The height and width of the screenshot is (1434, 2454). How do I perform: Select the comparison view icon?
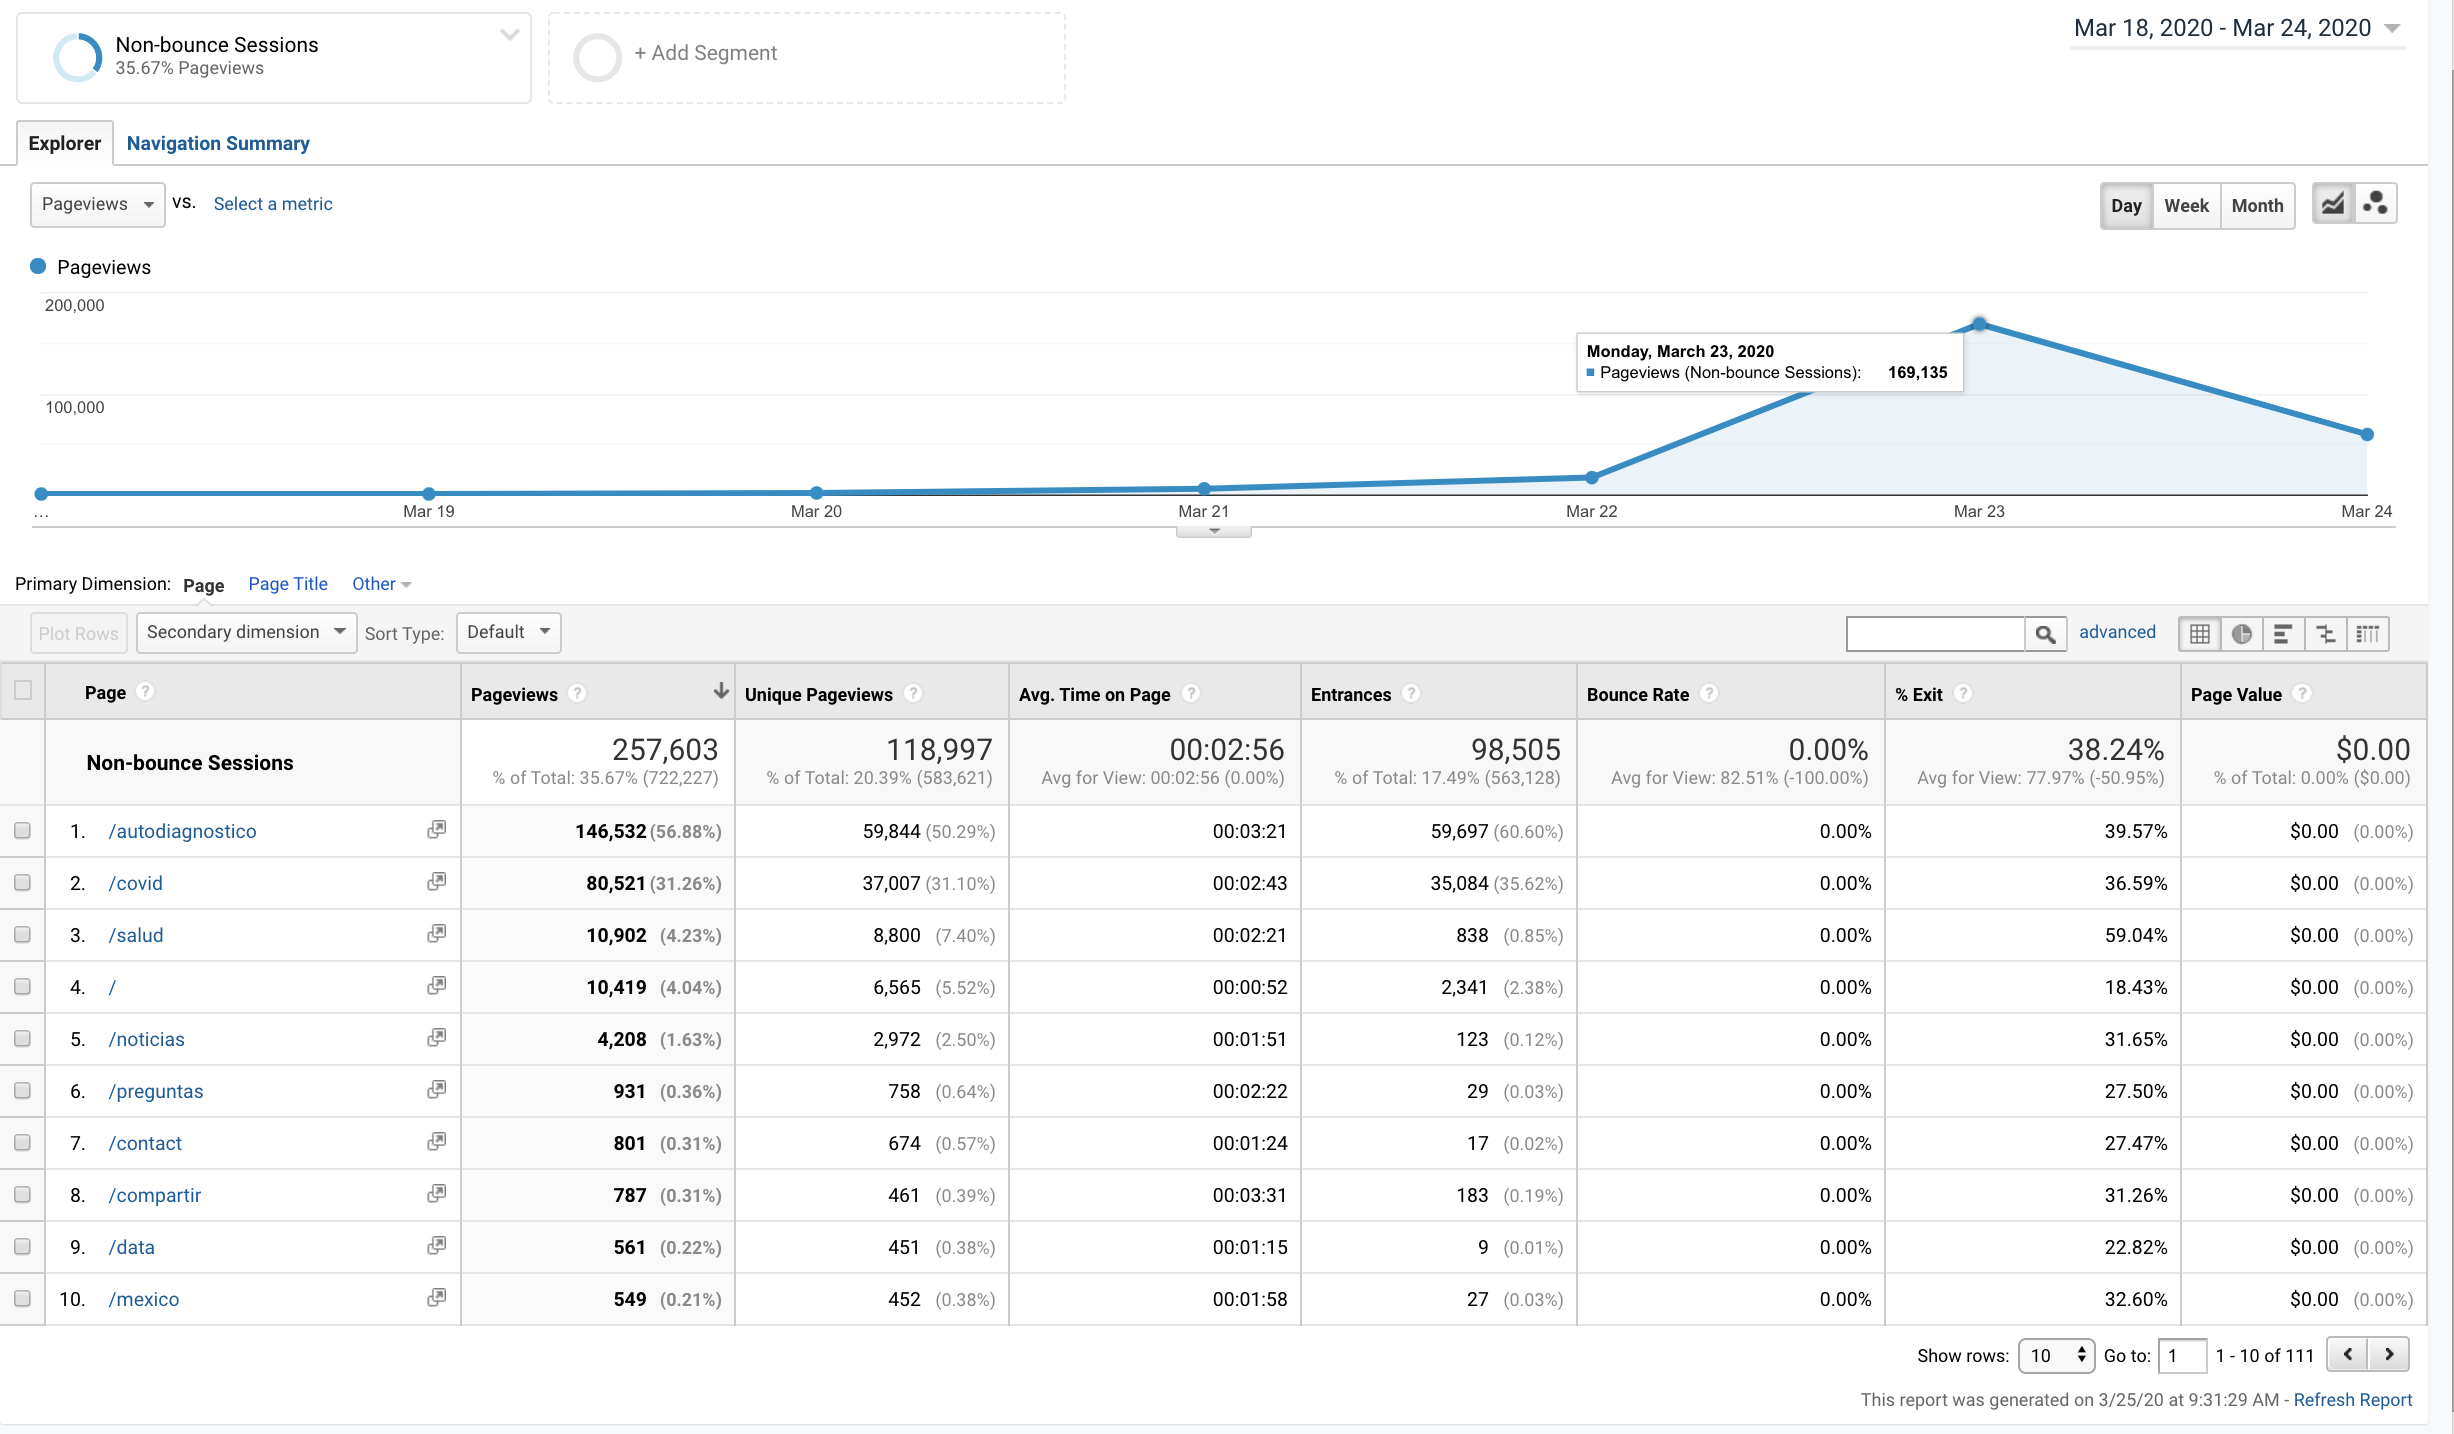click(x=2325, y=634)
